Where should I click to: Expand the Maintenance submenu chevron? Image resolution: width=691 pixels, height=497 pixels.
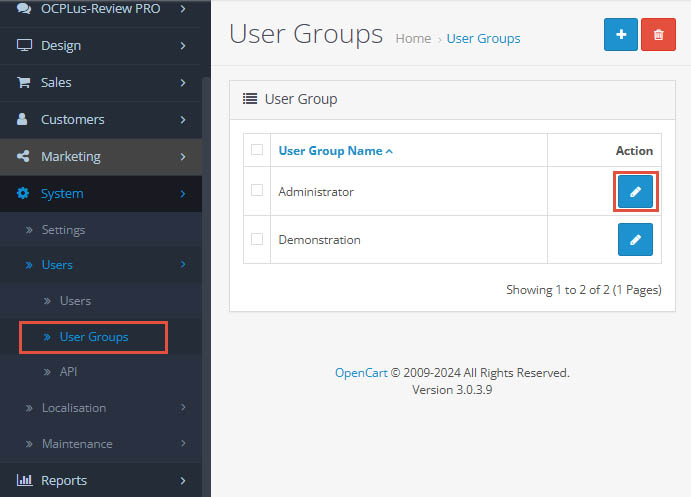click(183, 443)
